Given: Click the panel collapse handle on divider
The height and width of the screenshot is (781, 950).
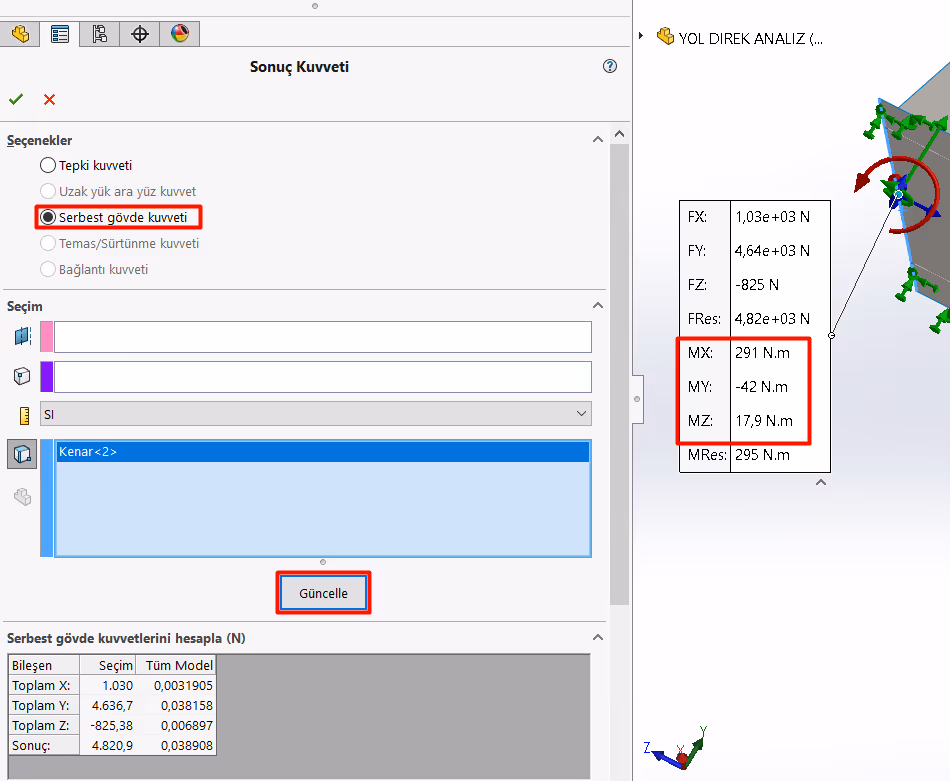Looking at the screenshot, I should [x=637, y=399].
